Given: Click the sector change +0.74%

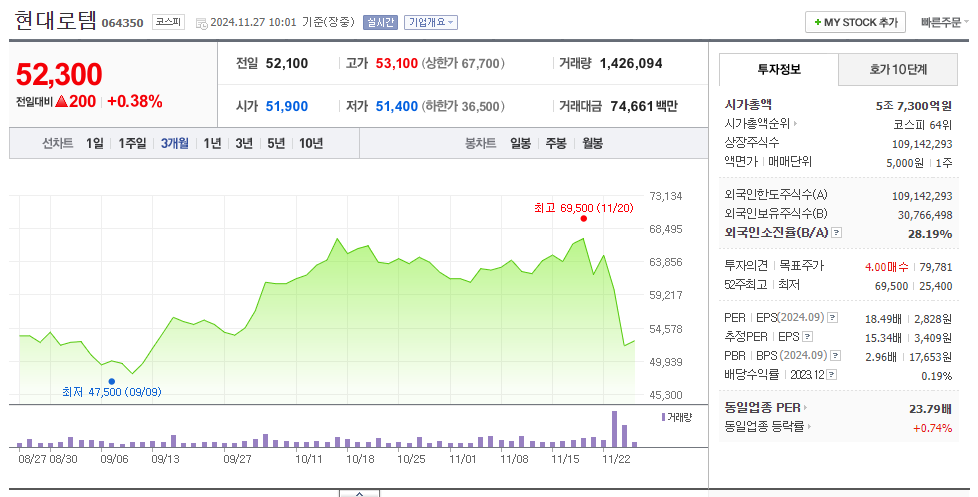Looking at the screenshot, I should point(932,428).
